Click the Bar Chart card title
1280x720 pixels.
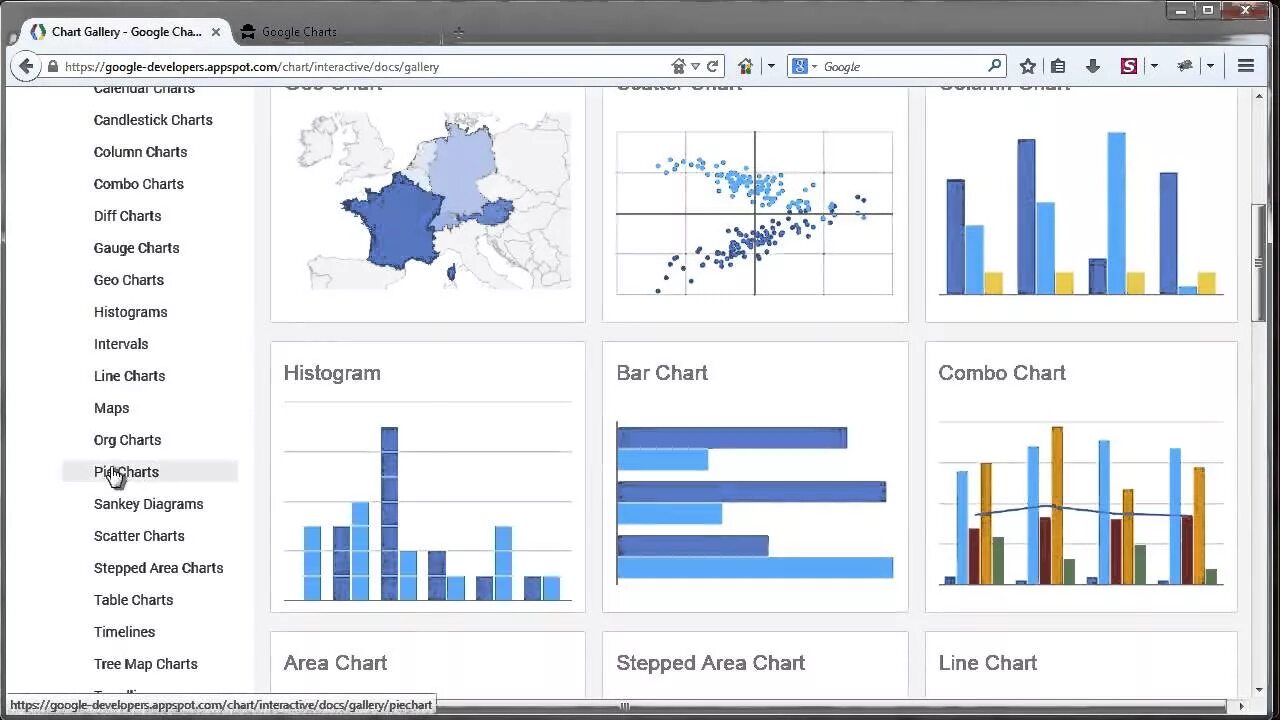coord(662,373)
